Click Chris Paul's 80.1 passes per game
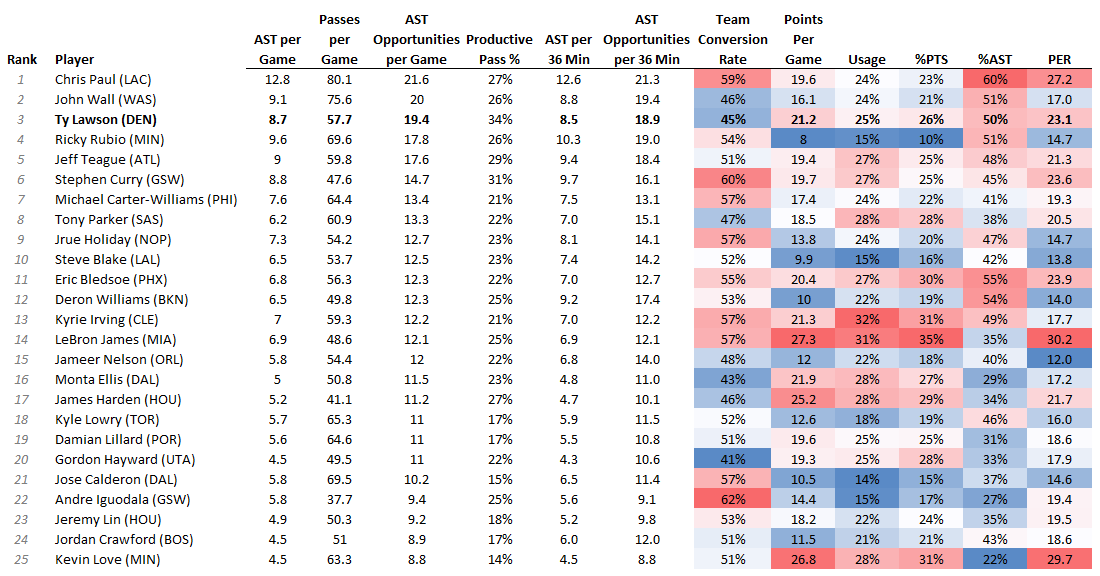The image size is (1100, 576). click(339, 80)
